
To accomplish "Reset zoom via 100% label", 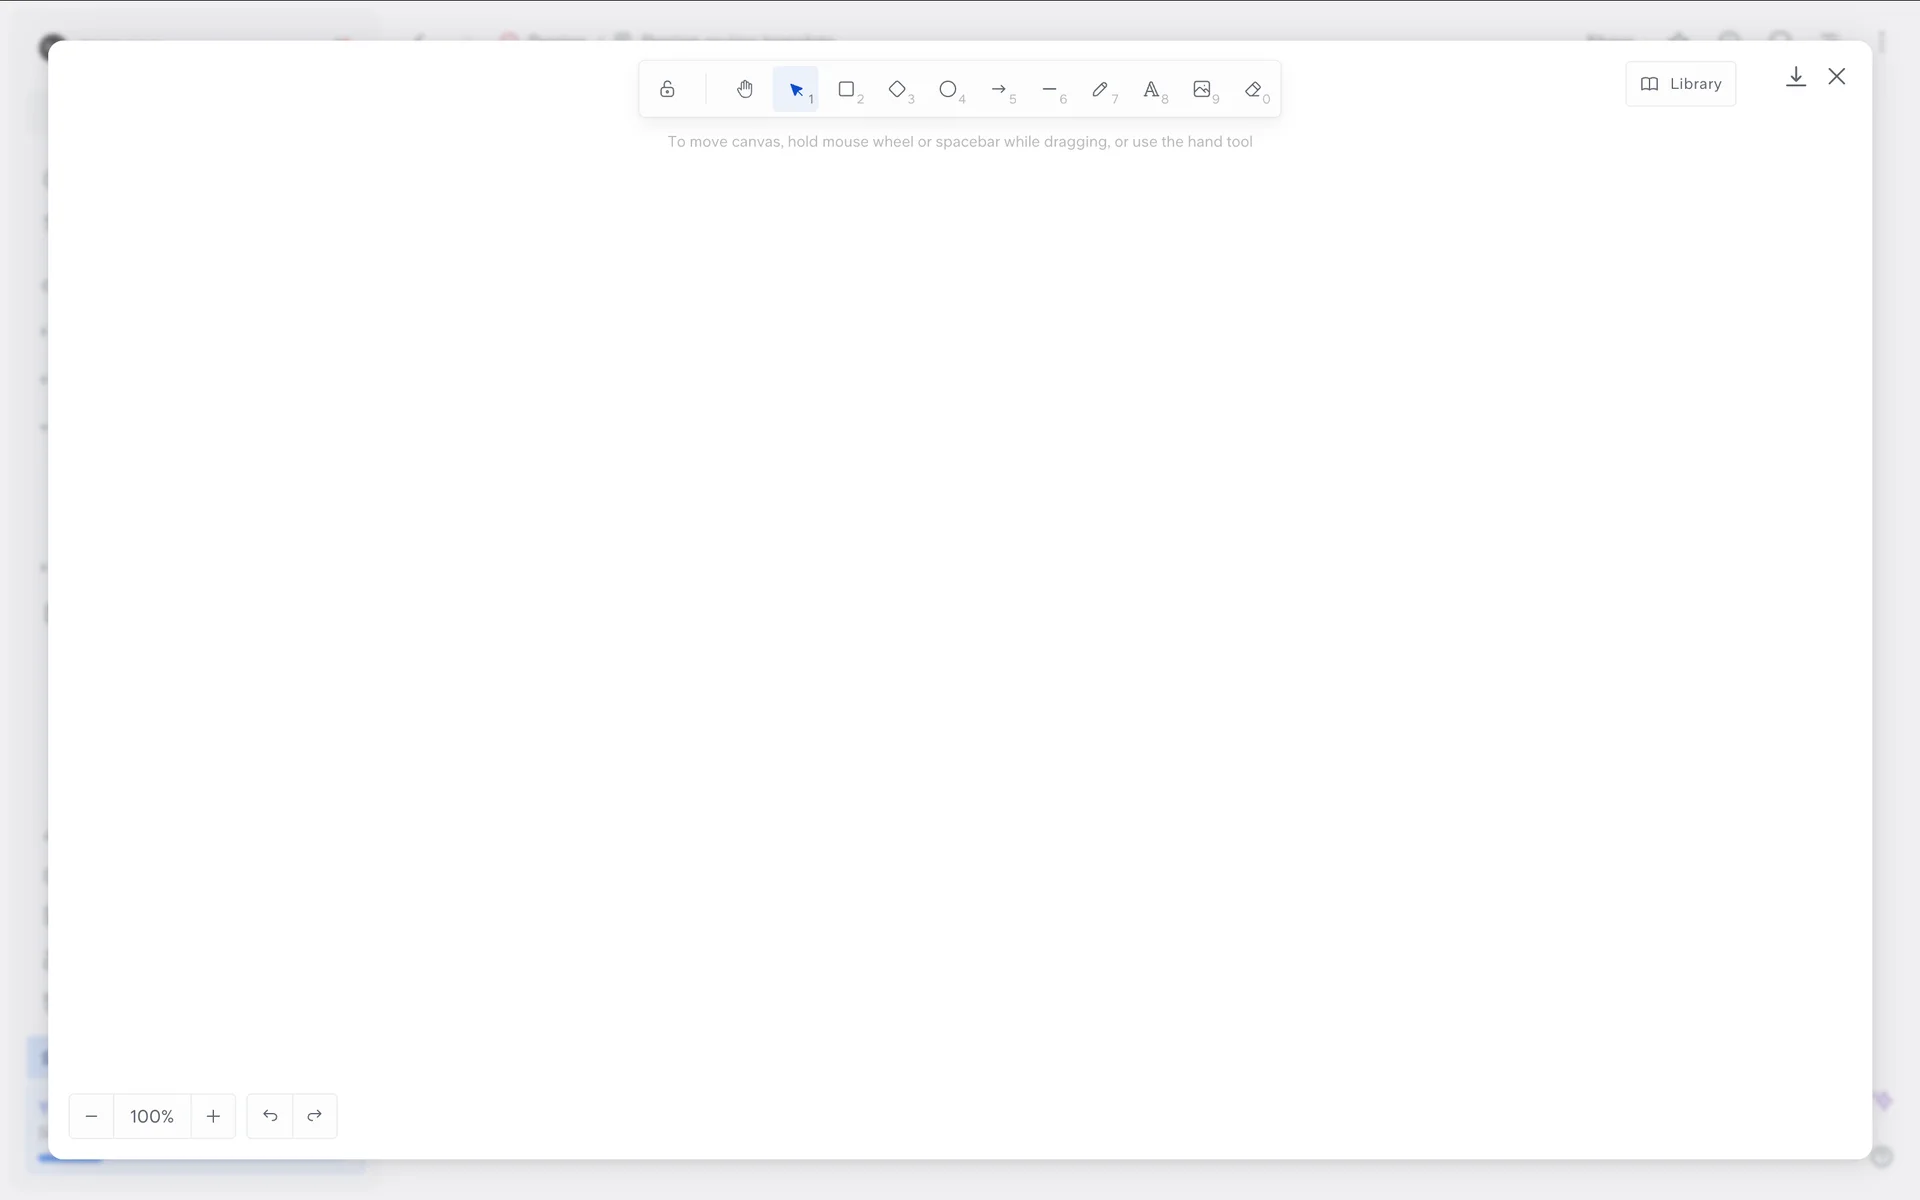I will (x=152, y=1116).
